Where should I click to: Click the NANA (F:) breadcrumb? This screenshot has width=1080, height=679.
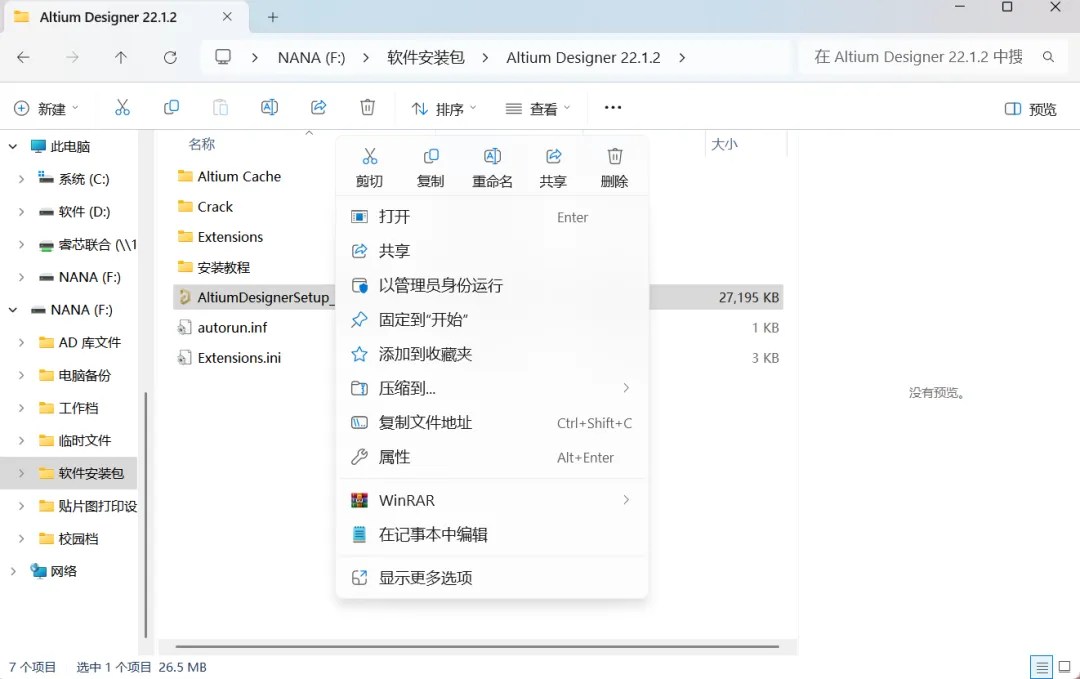click(311, 58)
